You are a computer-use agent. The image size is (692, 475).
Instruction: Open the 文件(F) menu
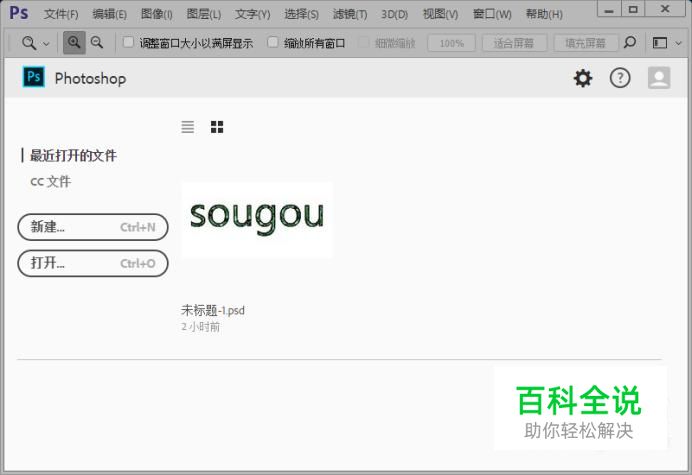click(61, 14)
